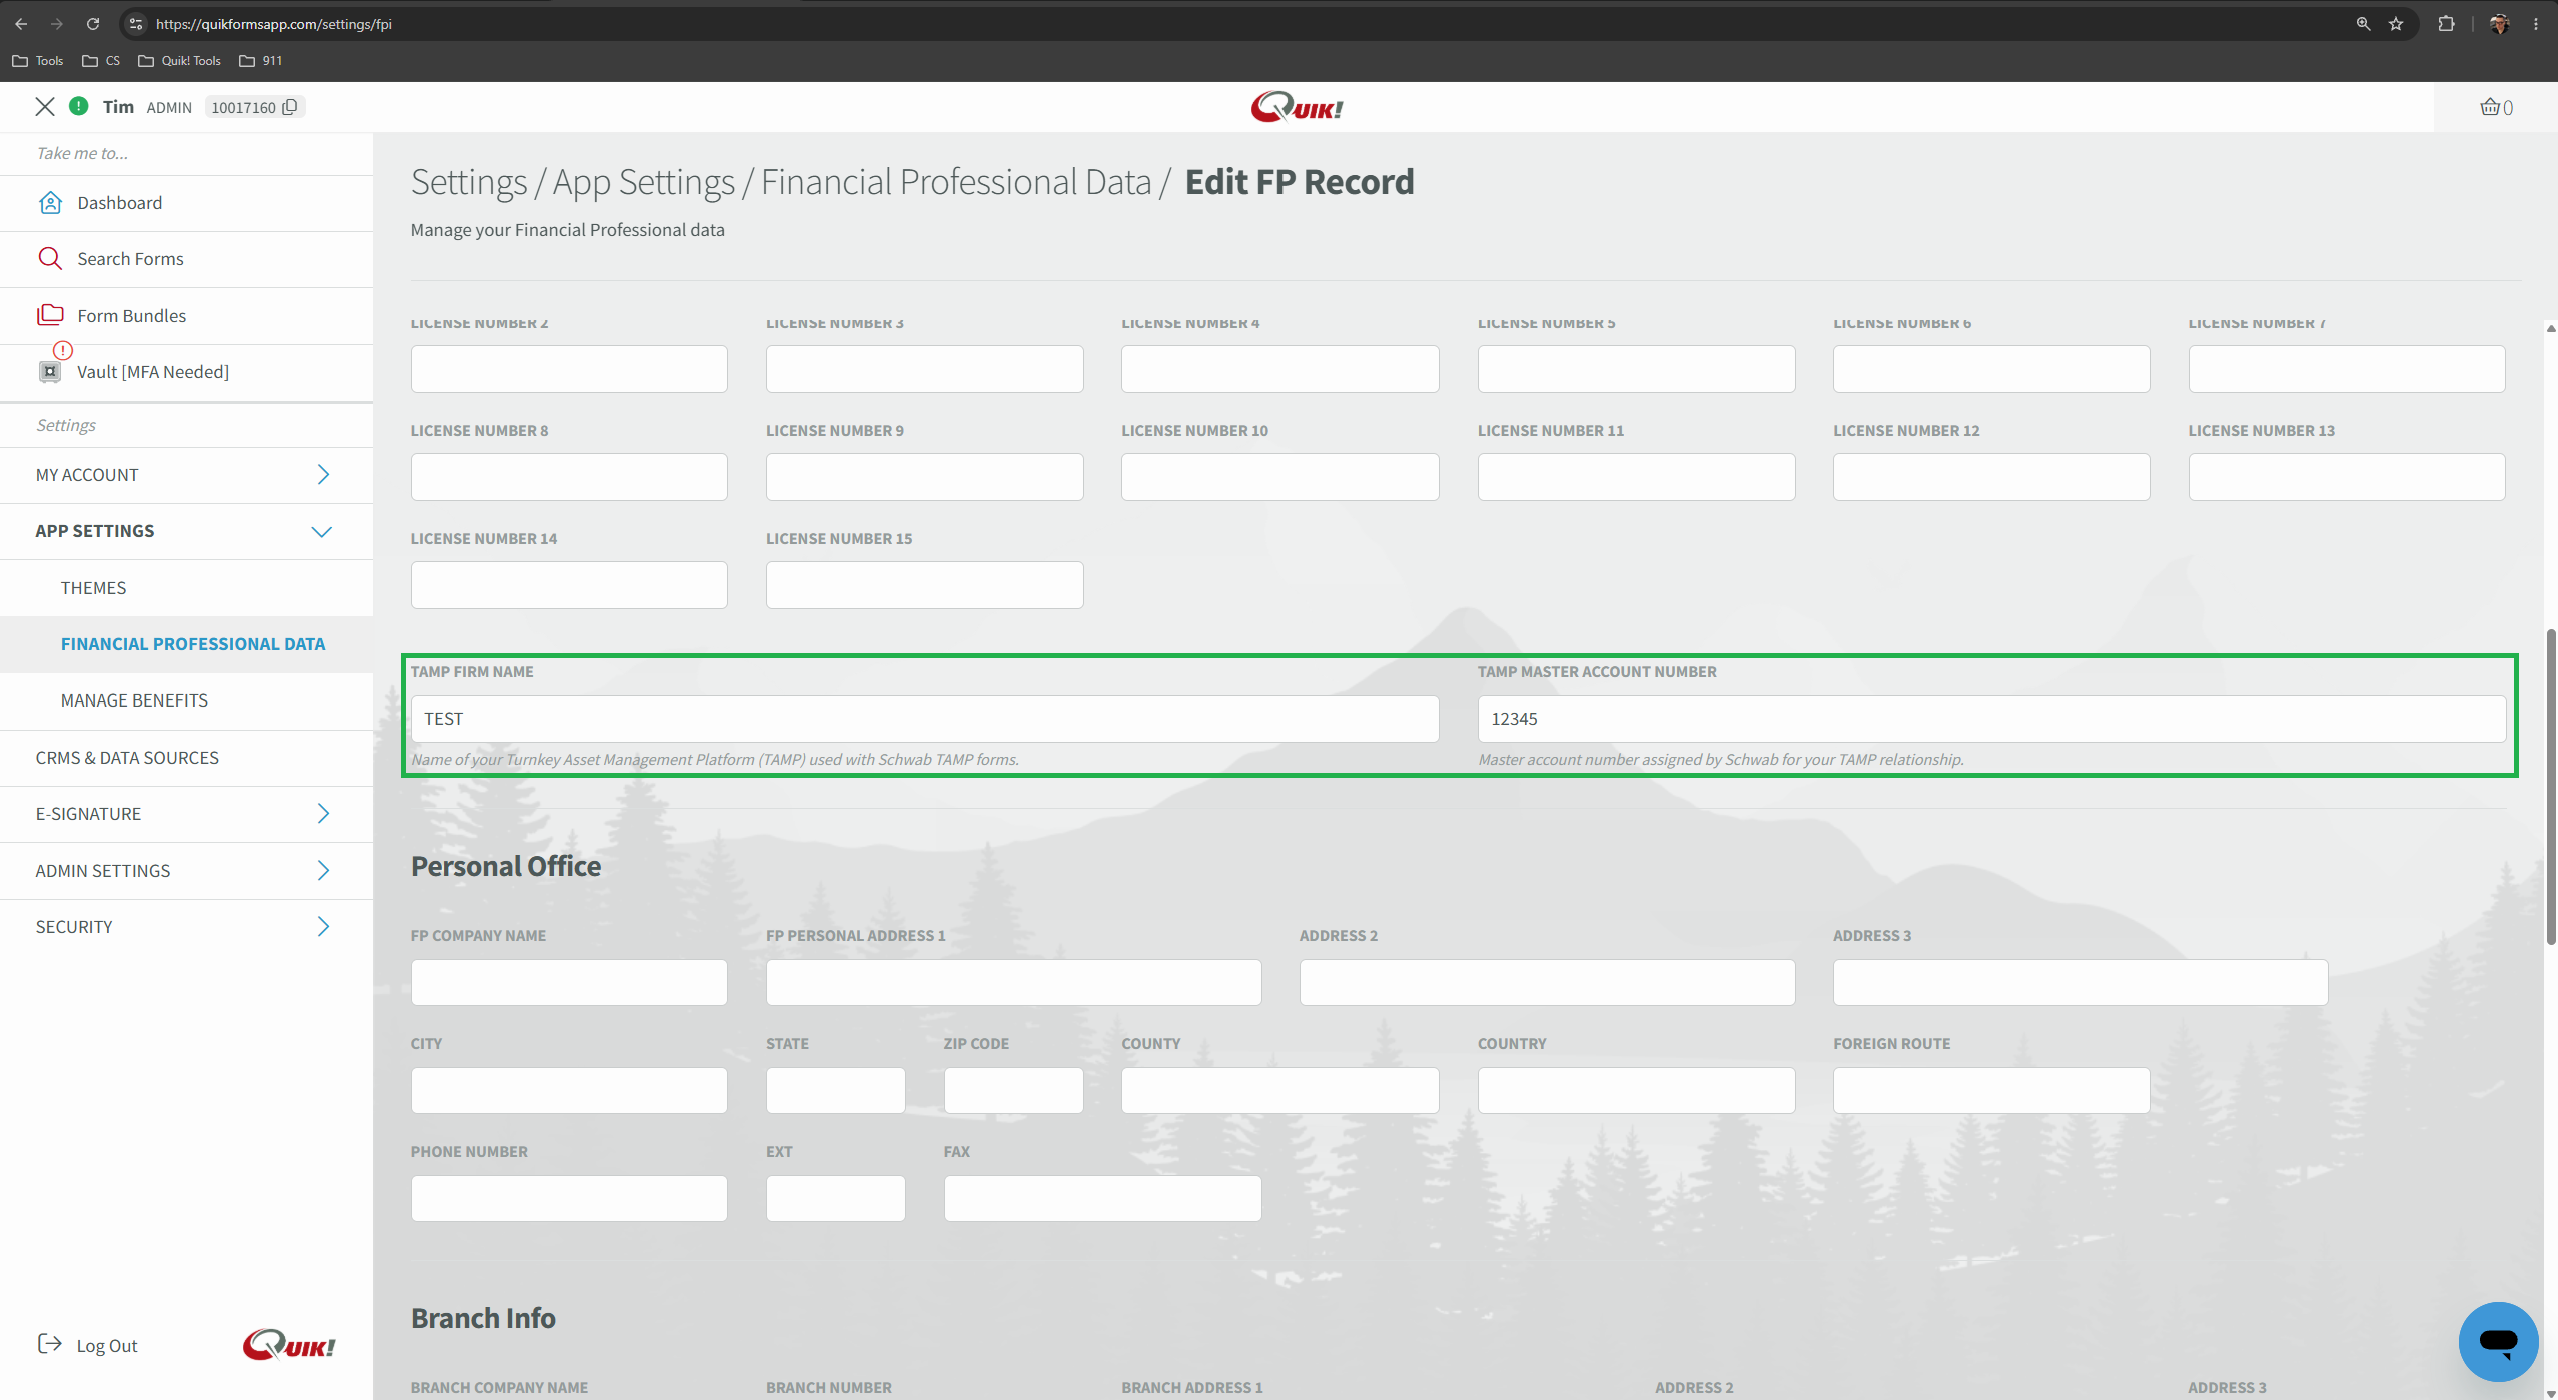The width and height of the screenshot is (2558, 1400).
Task: Expand the MY ACCOUNT section chevron
Action: click(323, 475)
